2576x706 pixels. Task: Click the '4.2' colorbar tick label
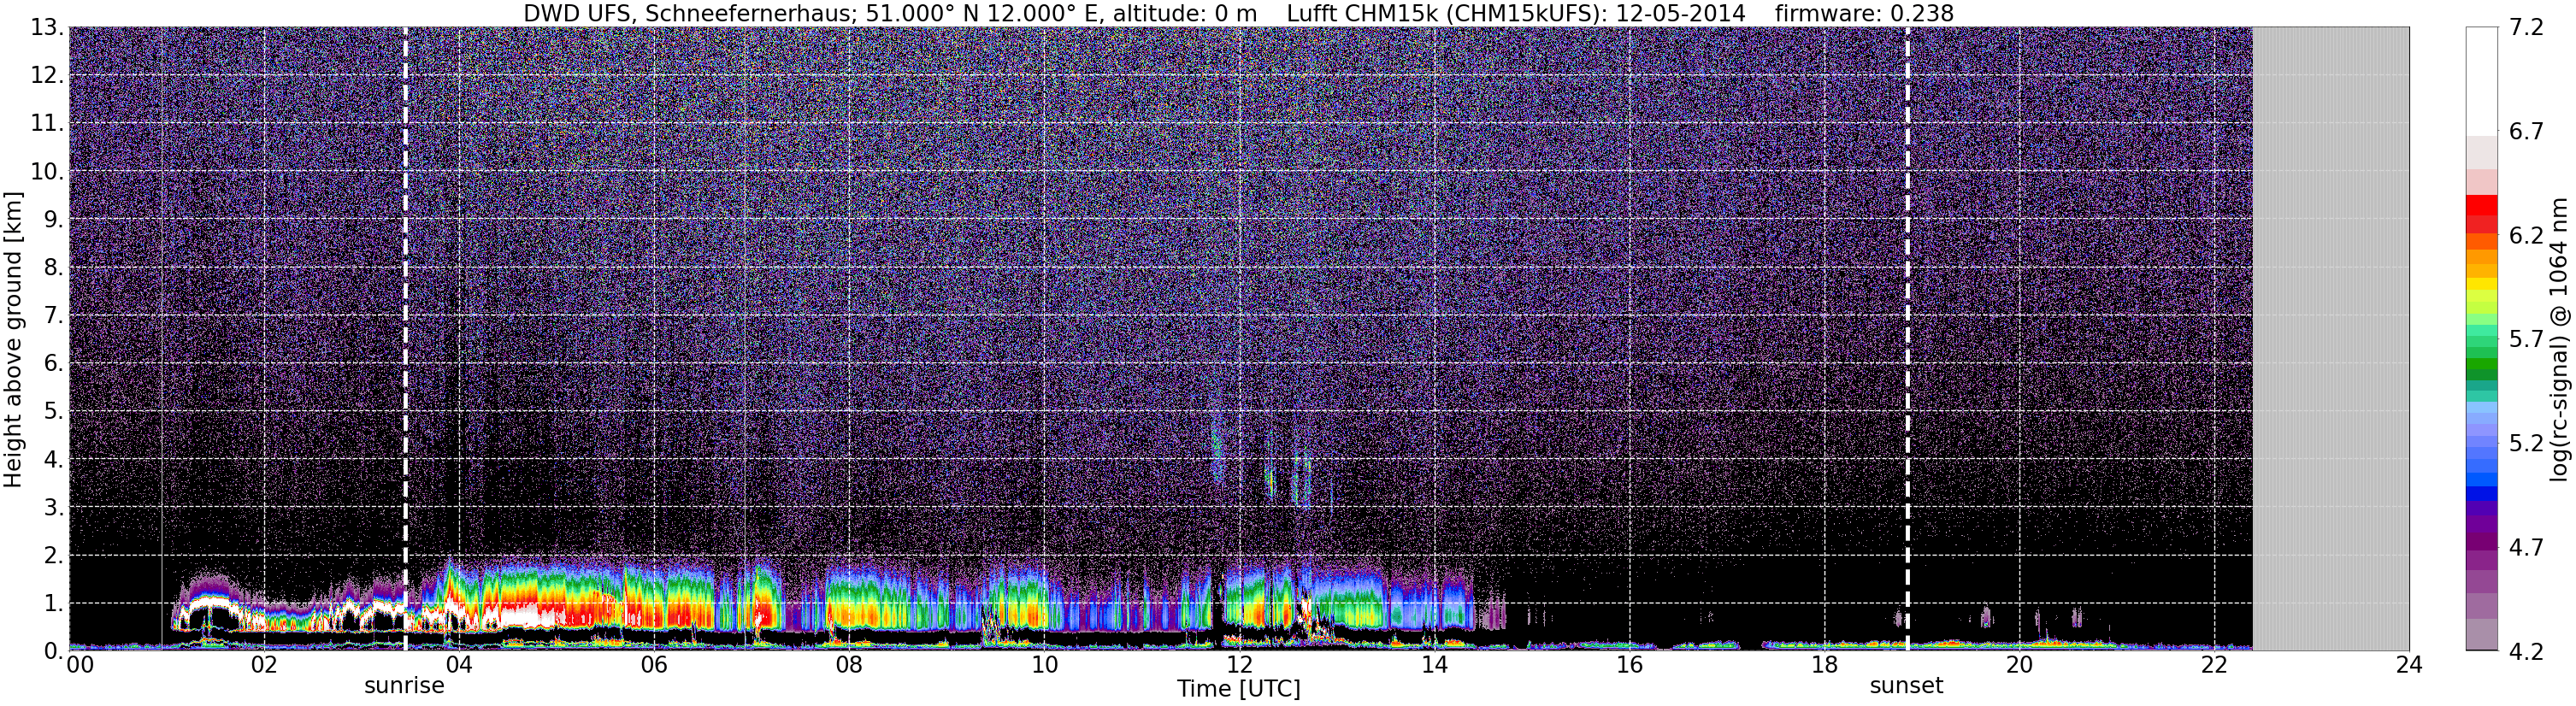[2526, 651]
